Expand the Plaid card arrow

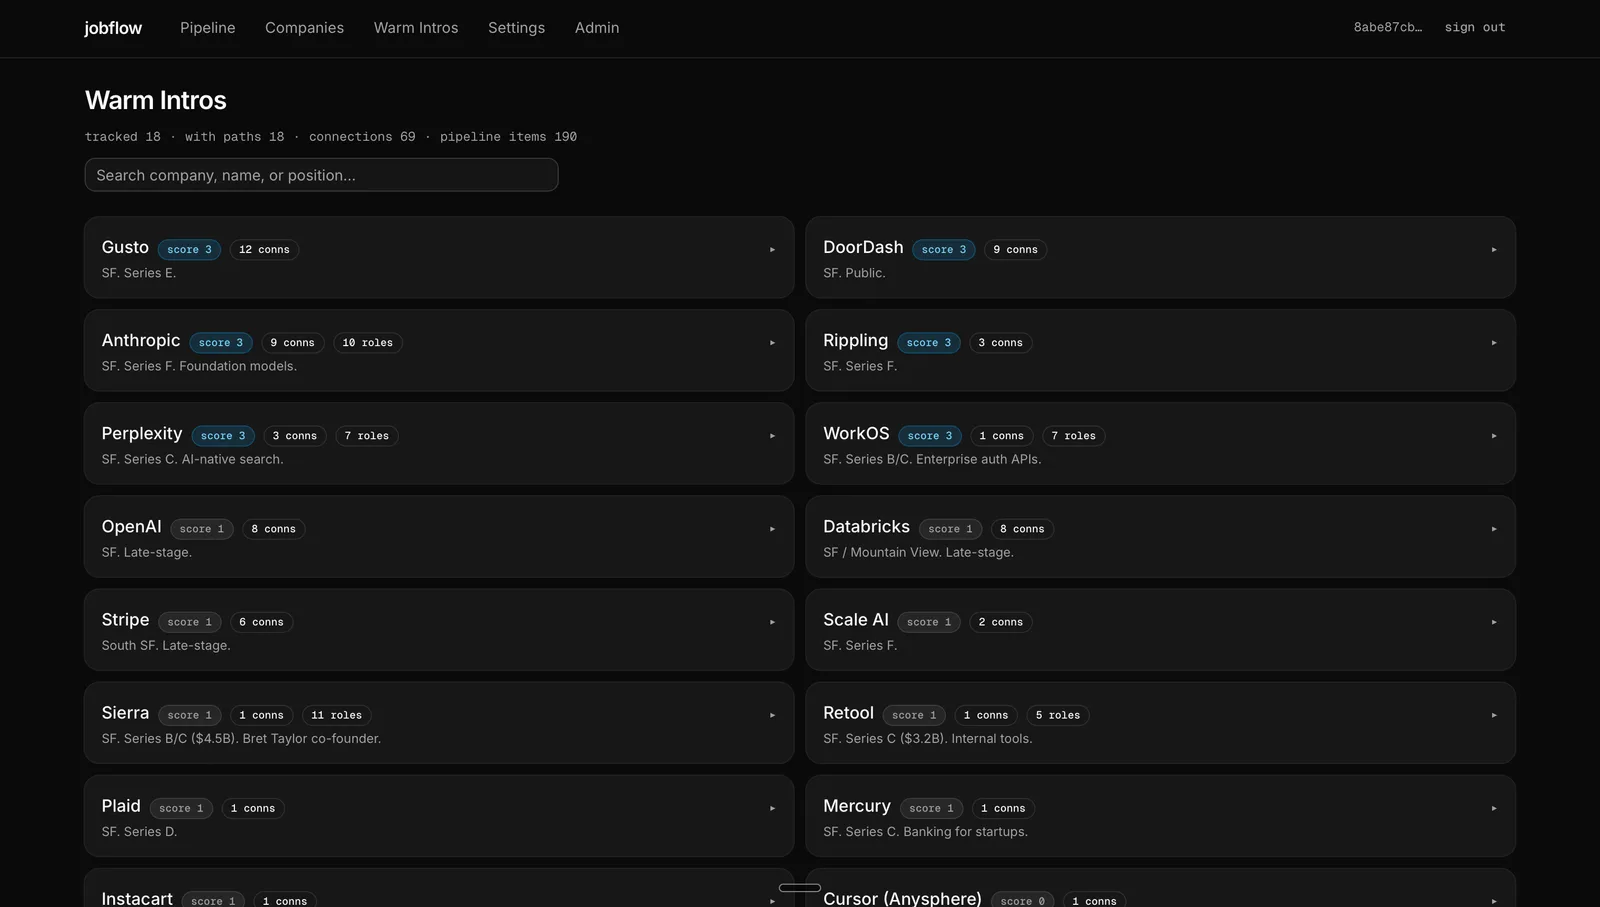coord(772,808)
